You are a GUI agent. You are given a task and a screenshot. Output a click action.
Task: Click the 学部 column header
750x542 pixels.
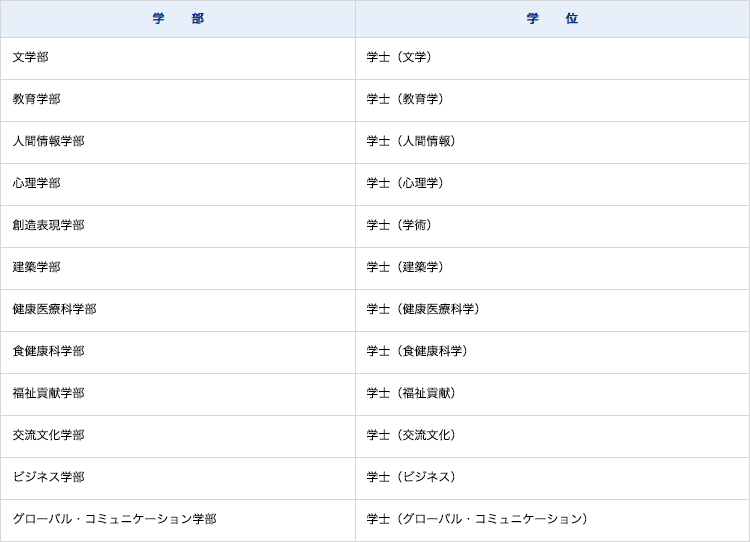(x=178, y=19)
